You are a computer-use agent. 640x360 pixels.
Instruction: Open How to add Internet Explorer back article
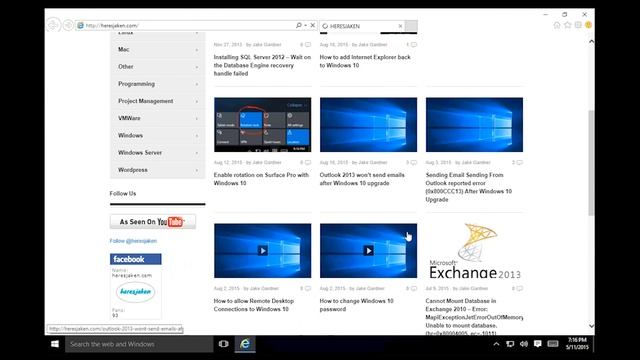(x=365, y=61)
